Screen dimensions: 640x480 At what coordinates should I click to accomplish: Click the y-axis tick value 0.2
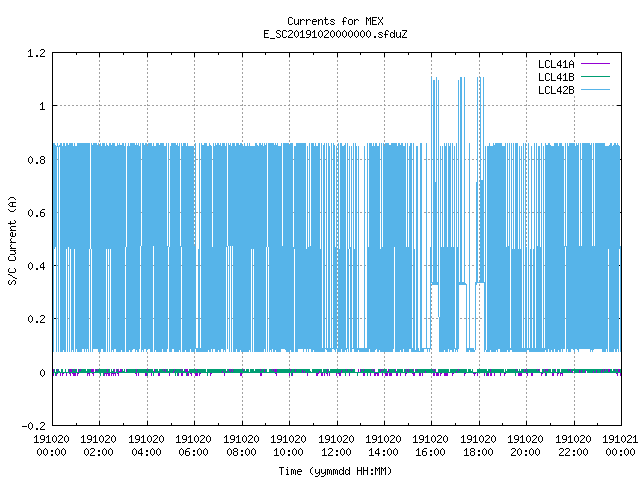(x=36, y=319)
